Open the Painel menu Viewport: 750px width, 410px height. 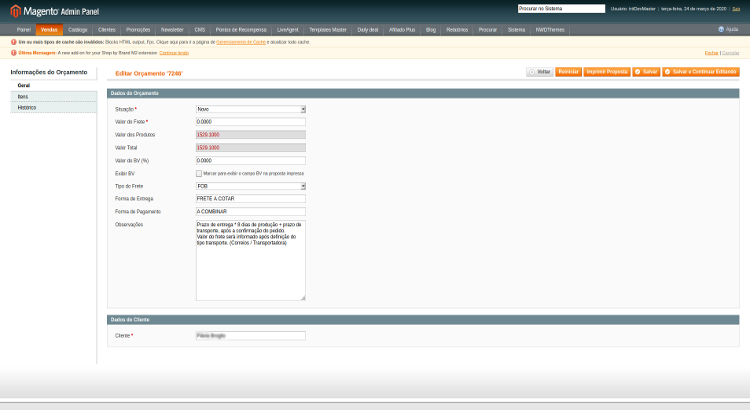23,30
